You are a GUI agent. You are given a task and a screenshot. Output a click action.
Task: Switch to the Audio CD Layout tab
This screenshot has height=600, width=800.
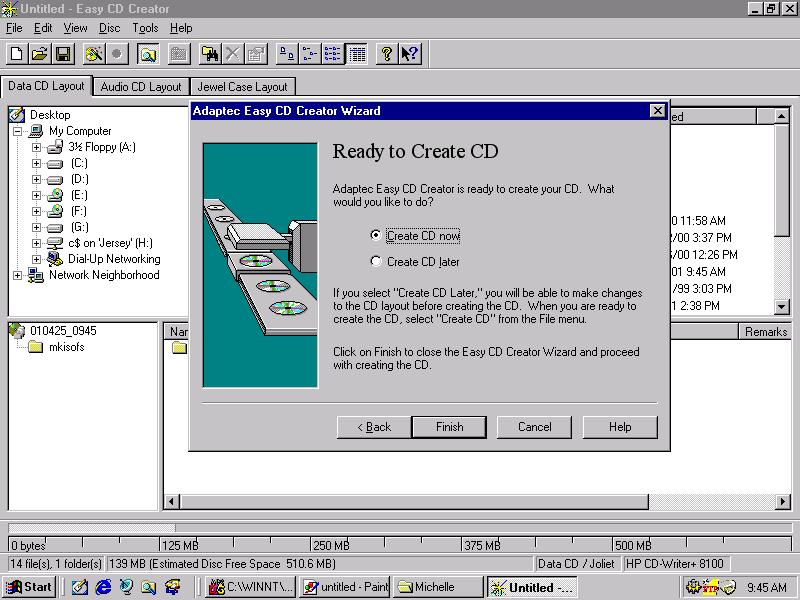[141, 87]
